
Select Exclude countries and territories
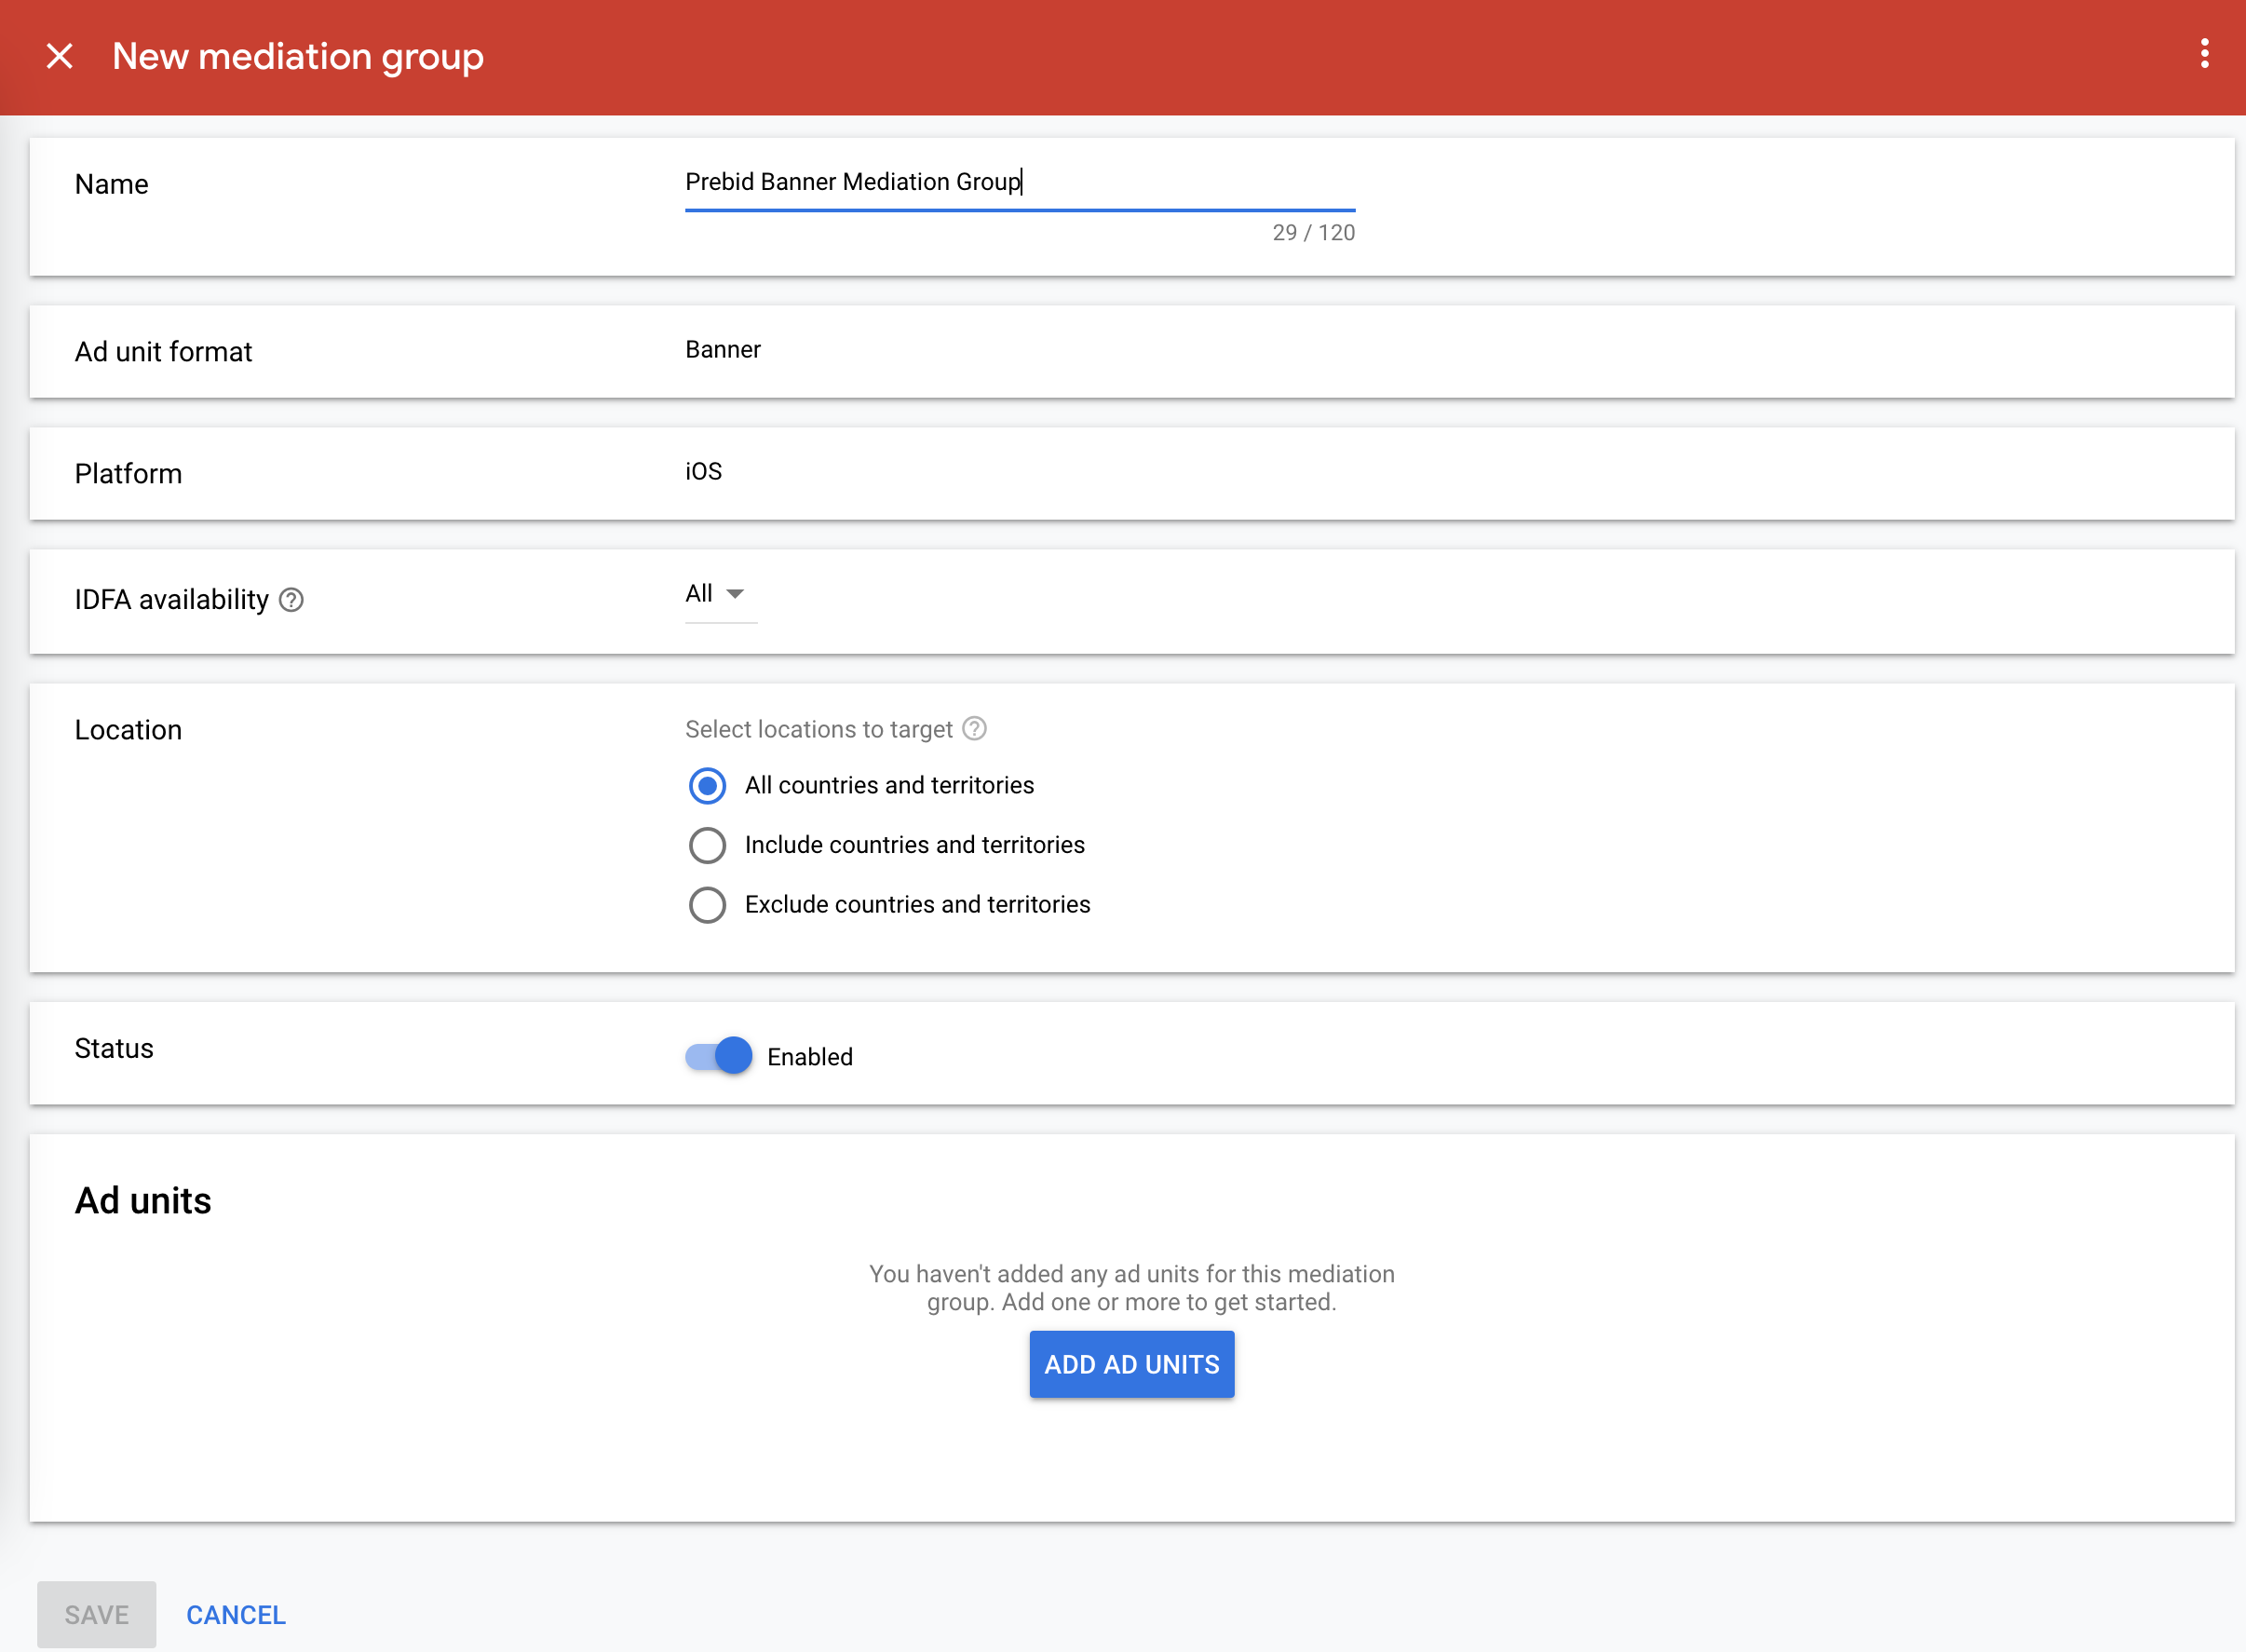tap(707, 905)
